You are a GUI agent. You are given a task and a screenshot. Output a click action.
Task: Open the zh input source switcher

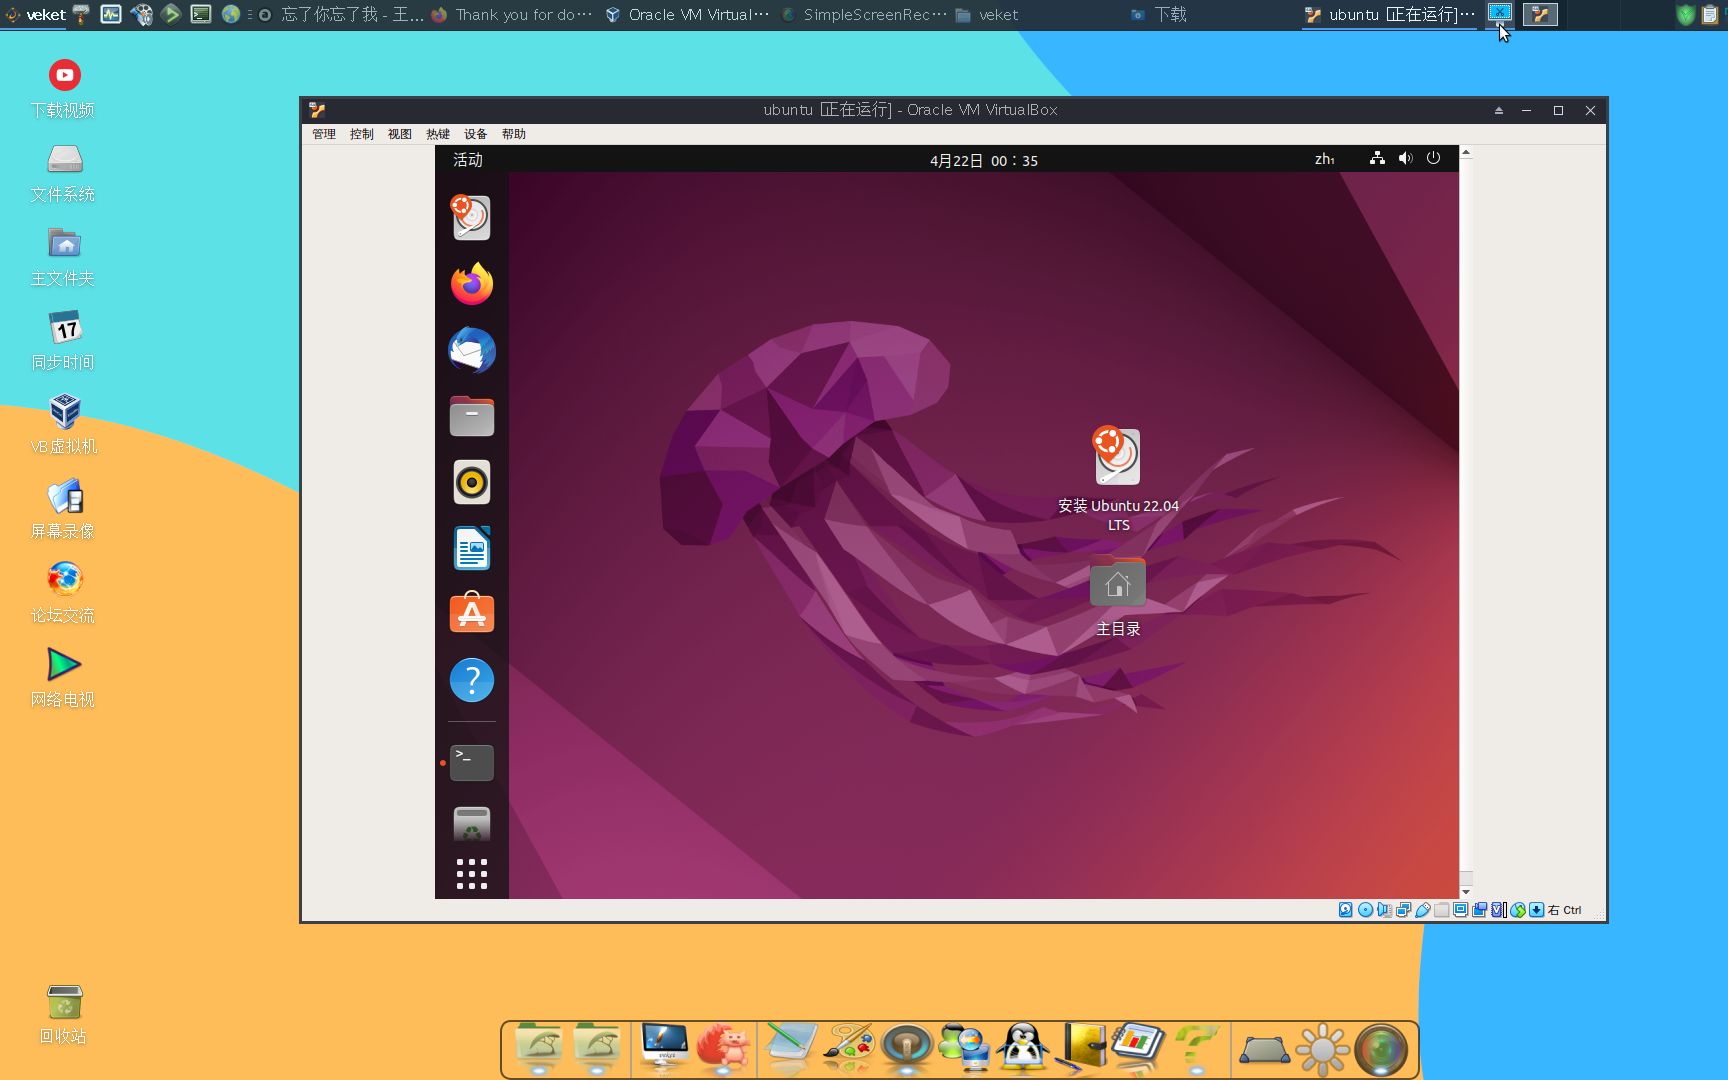pyautogui.click(x=1324, y=158)
